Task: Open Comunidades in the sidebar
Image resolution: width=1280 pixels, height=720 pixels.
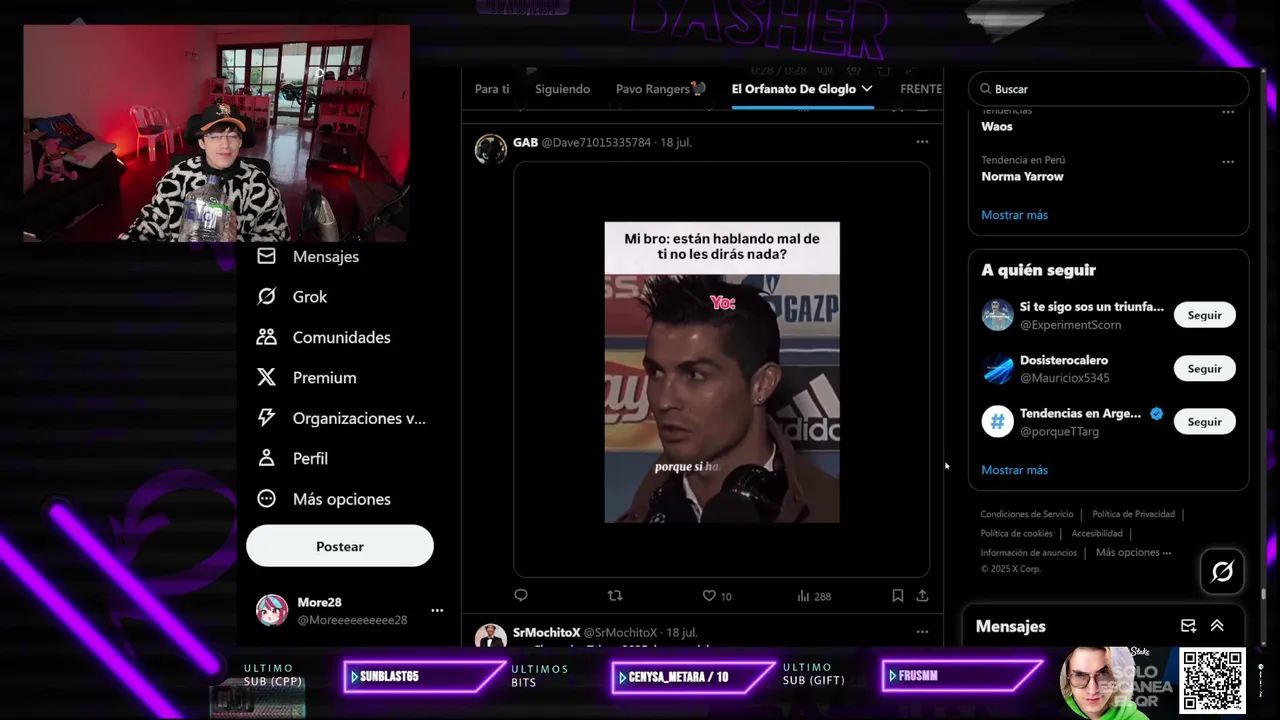Action: point(324,338)
